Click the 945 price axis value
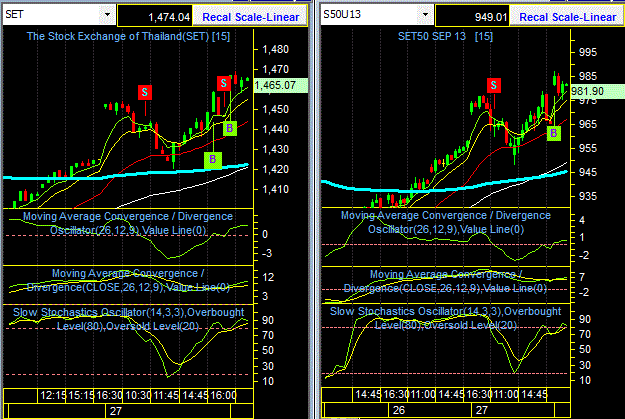Screen dimensions: 625x419 coord(588,173)
